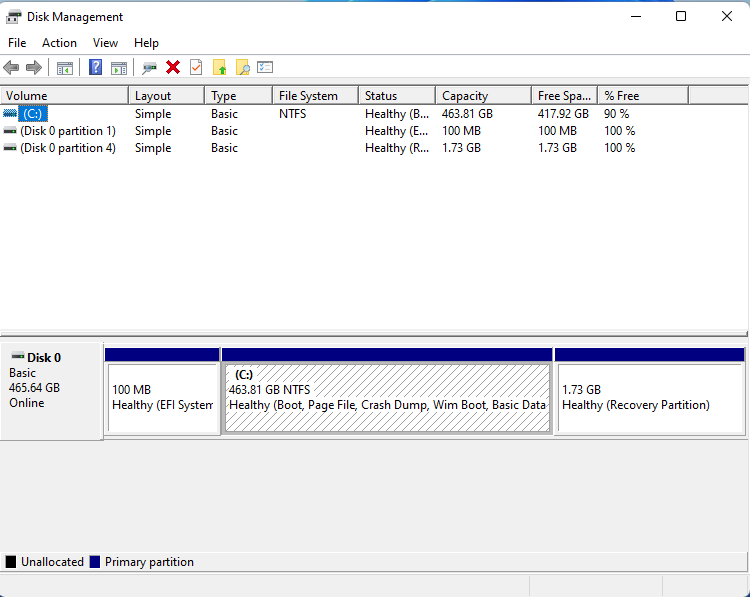Image resolution: width=750 pixels, height=597 pixels.
Task: Click the NTFS file system cell
Action: (x=293, y=113)
